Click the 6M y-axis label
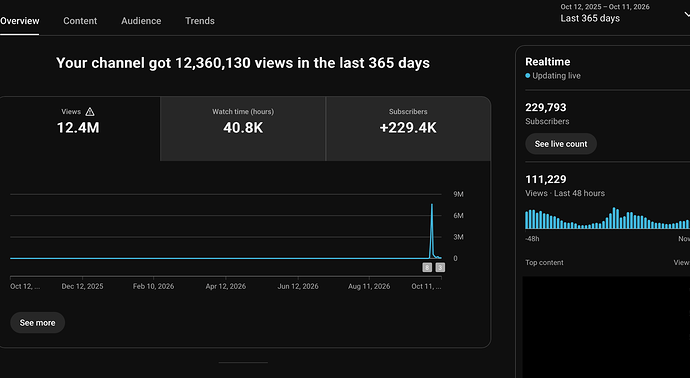Screen dimensions: 690x378 pyautogui.click(x=459, y=215)
